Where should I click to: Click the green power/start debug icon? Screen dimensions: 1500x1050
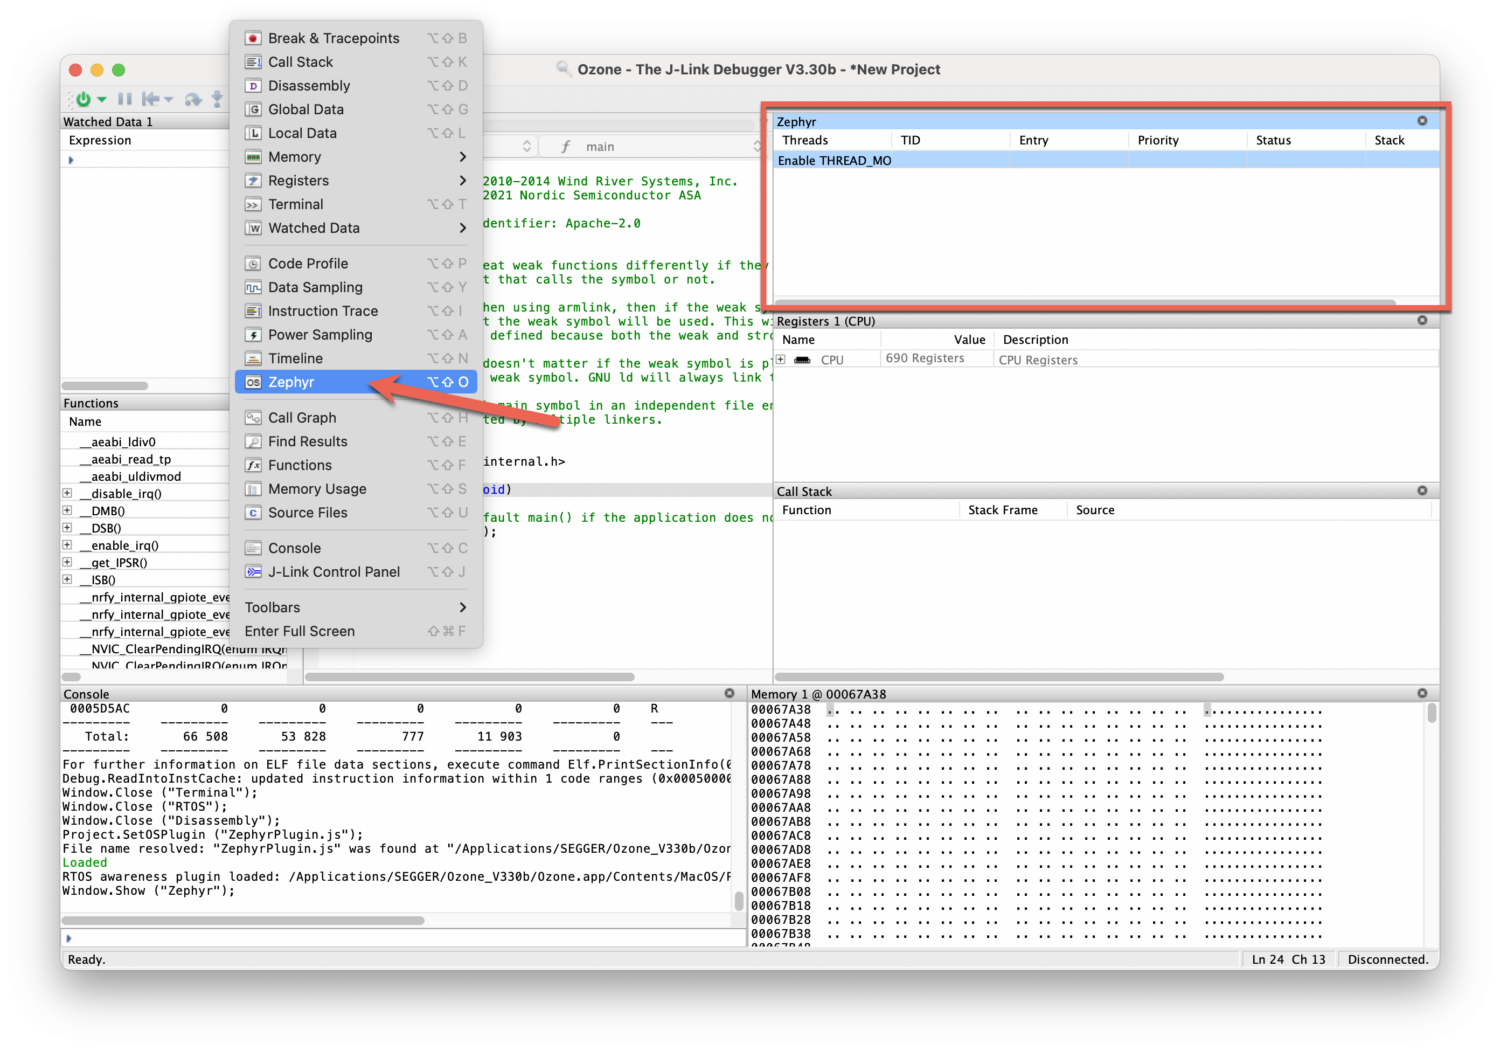click(x=84, y=99)
